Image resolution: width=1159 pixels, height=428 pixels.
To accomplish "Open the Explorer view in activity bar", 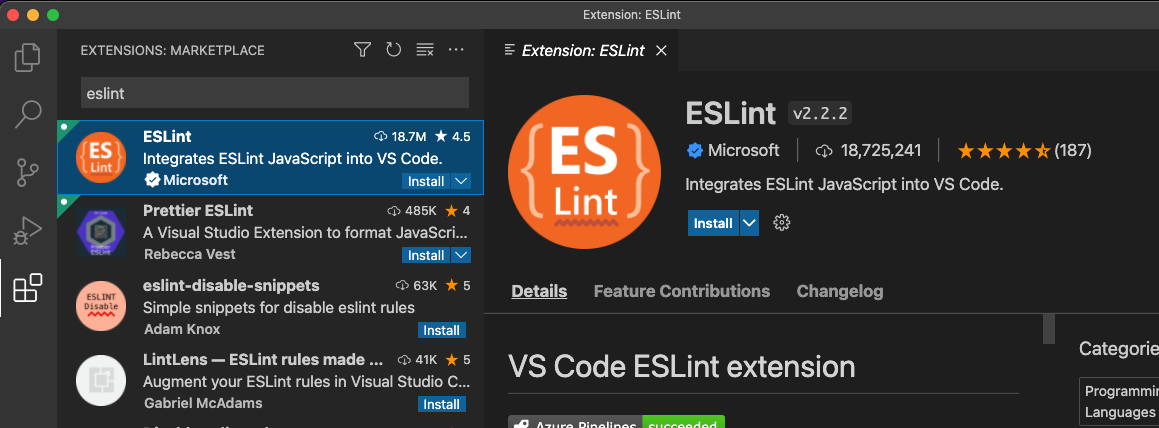I will (x=28, y=58).
